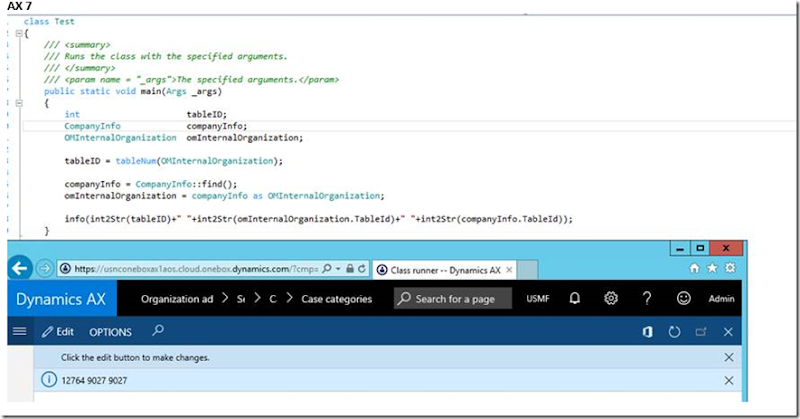This screenshot has width=800, height=419.
Task: Open the hamburger navigation menu
Action: tap(19, 331)
